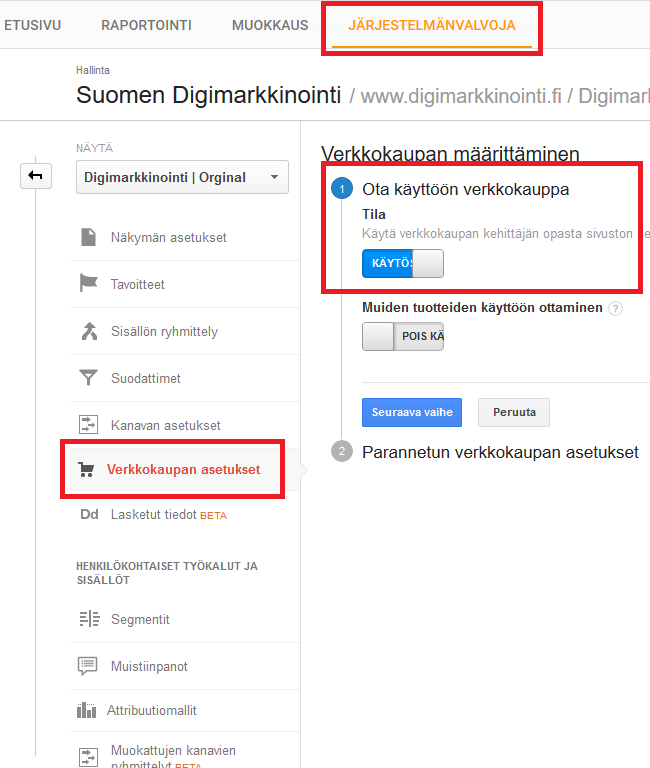Open the Digimarkkinointi | Orginal view dropdown

[182, 177]
